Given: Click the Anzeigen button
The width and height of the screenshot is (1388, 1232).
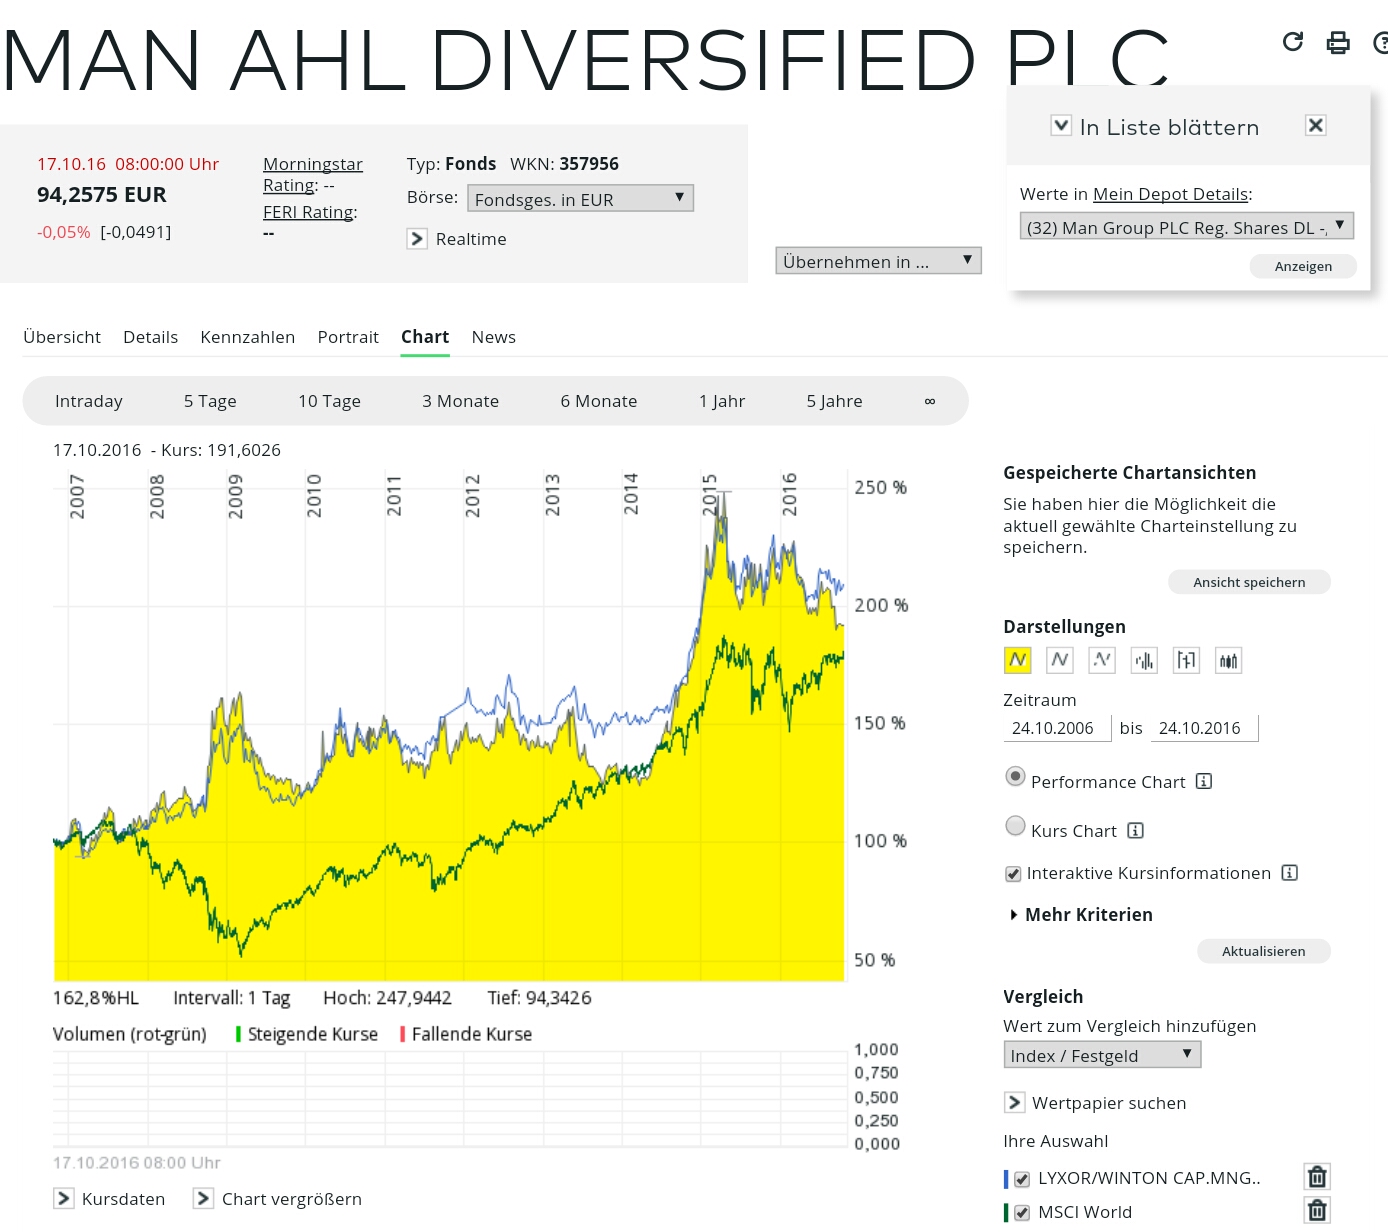Looking at the screenshot, I should [1303, 266].
